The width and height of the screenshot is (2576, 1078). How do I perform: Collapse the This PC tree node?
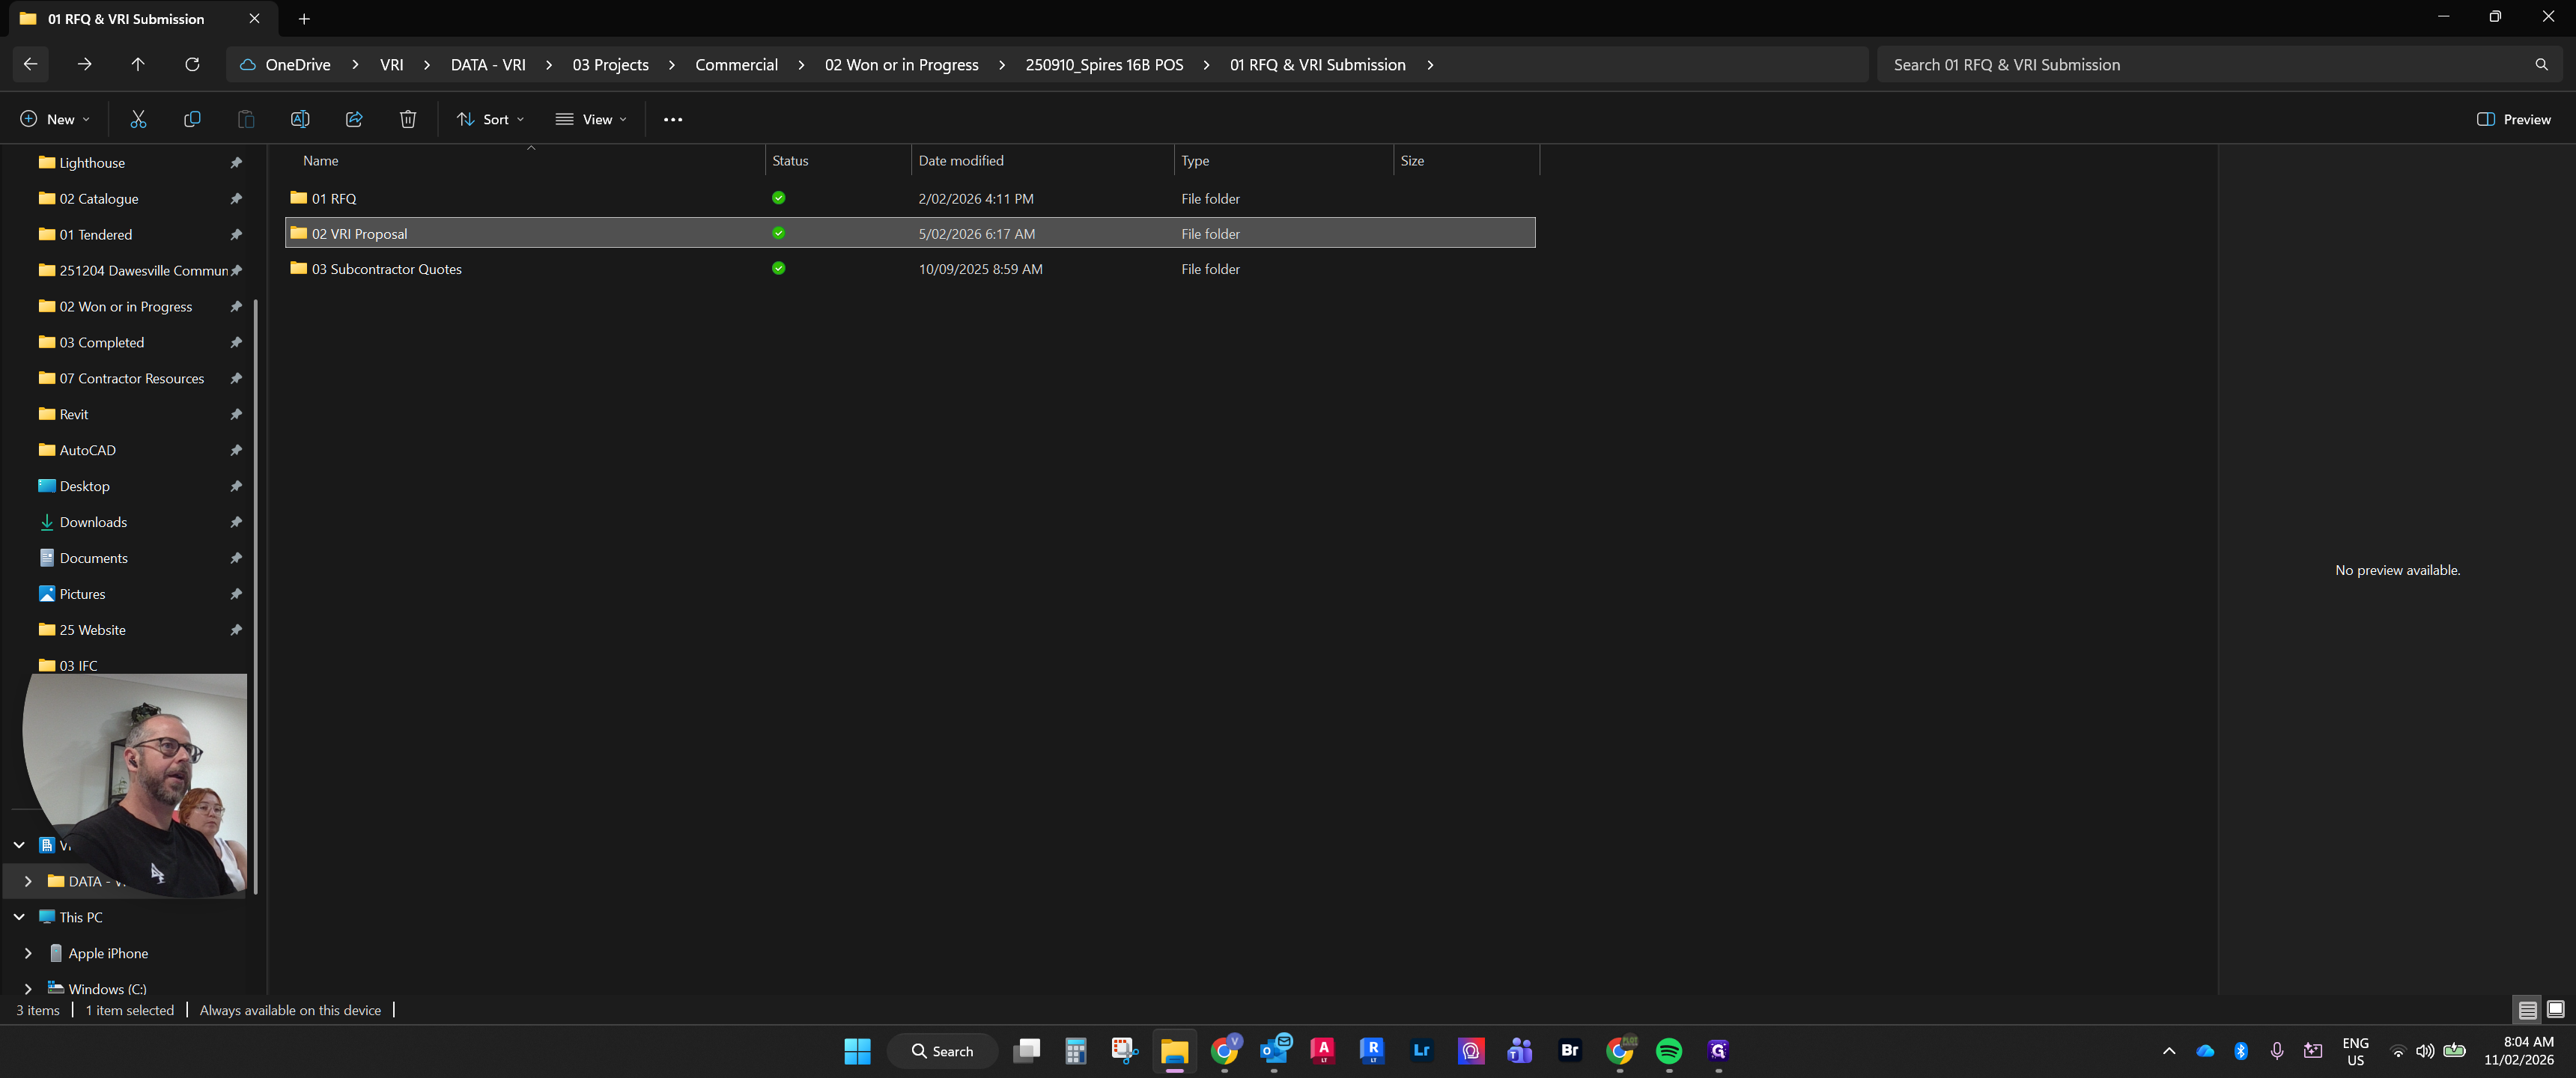19,917
